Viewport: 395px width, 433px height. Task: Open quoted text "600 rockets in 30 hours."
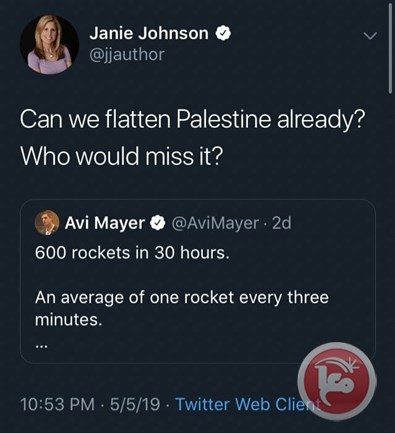(x=132, y=253)
